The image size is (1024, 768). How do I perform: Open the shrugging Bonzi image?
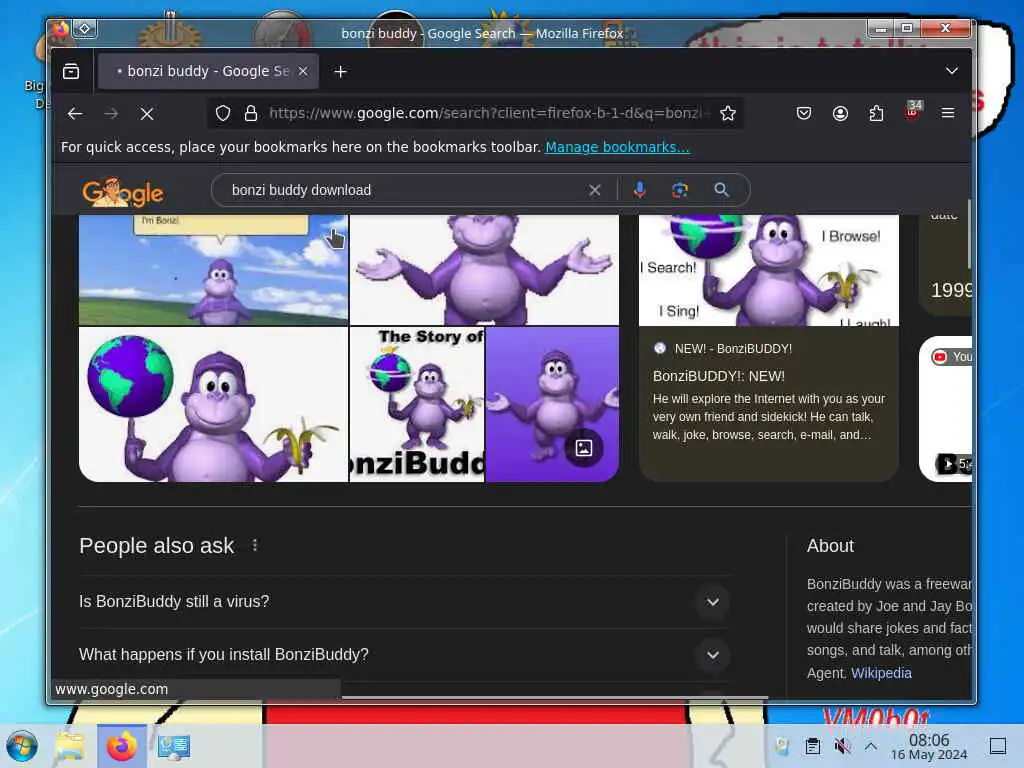pos(485,270)
